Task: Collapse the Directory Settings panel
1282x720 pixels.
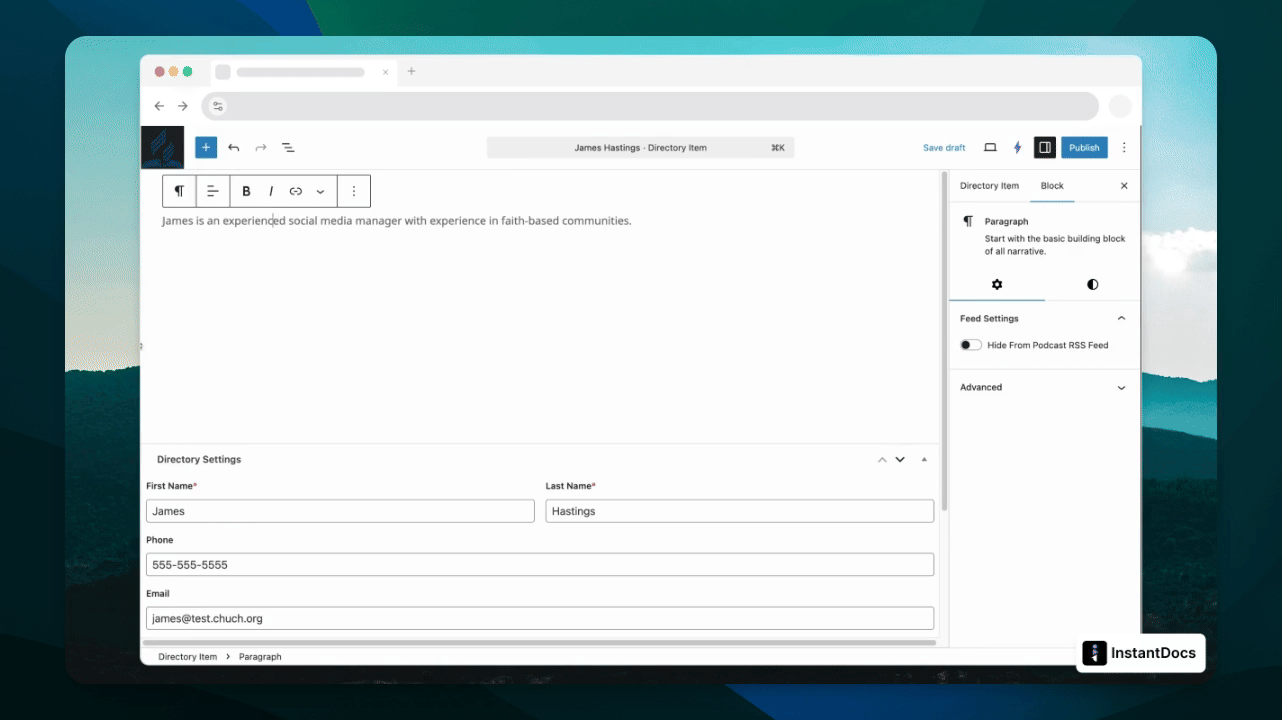Action: coord(924,460)
